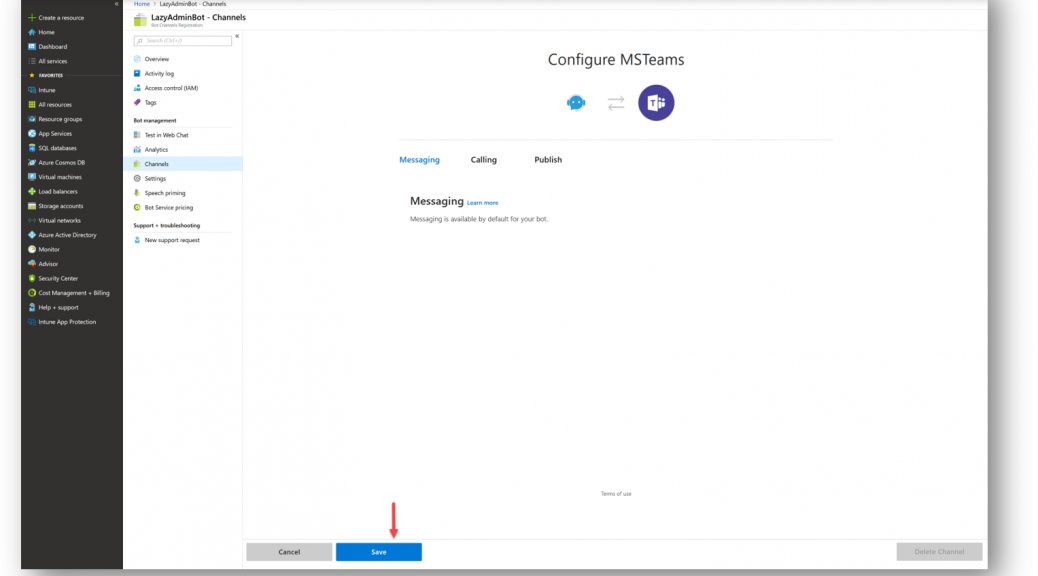Open the Monitor icon in the sidebar
Image resolution: width=1038 pixels, height=576 pixels.
pos(32,250)
